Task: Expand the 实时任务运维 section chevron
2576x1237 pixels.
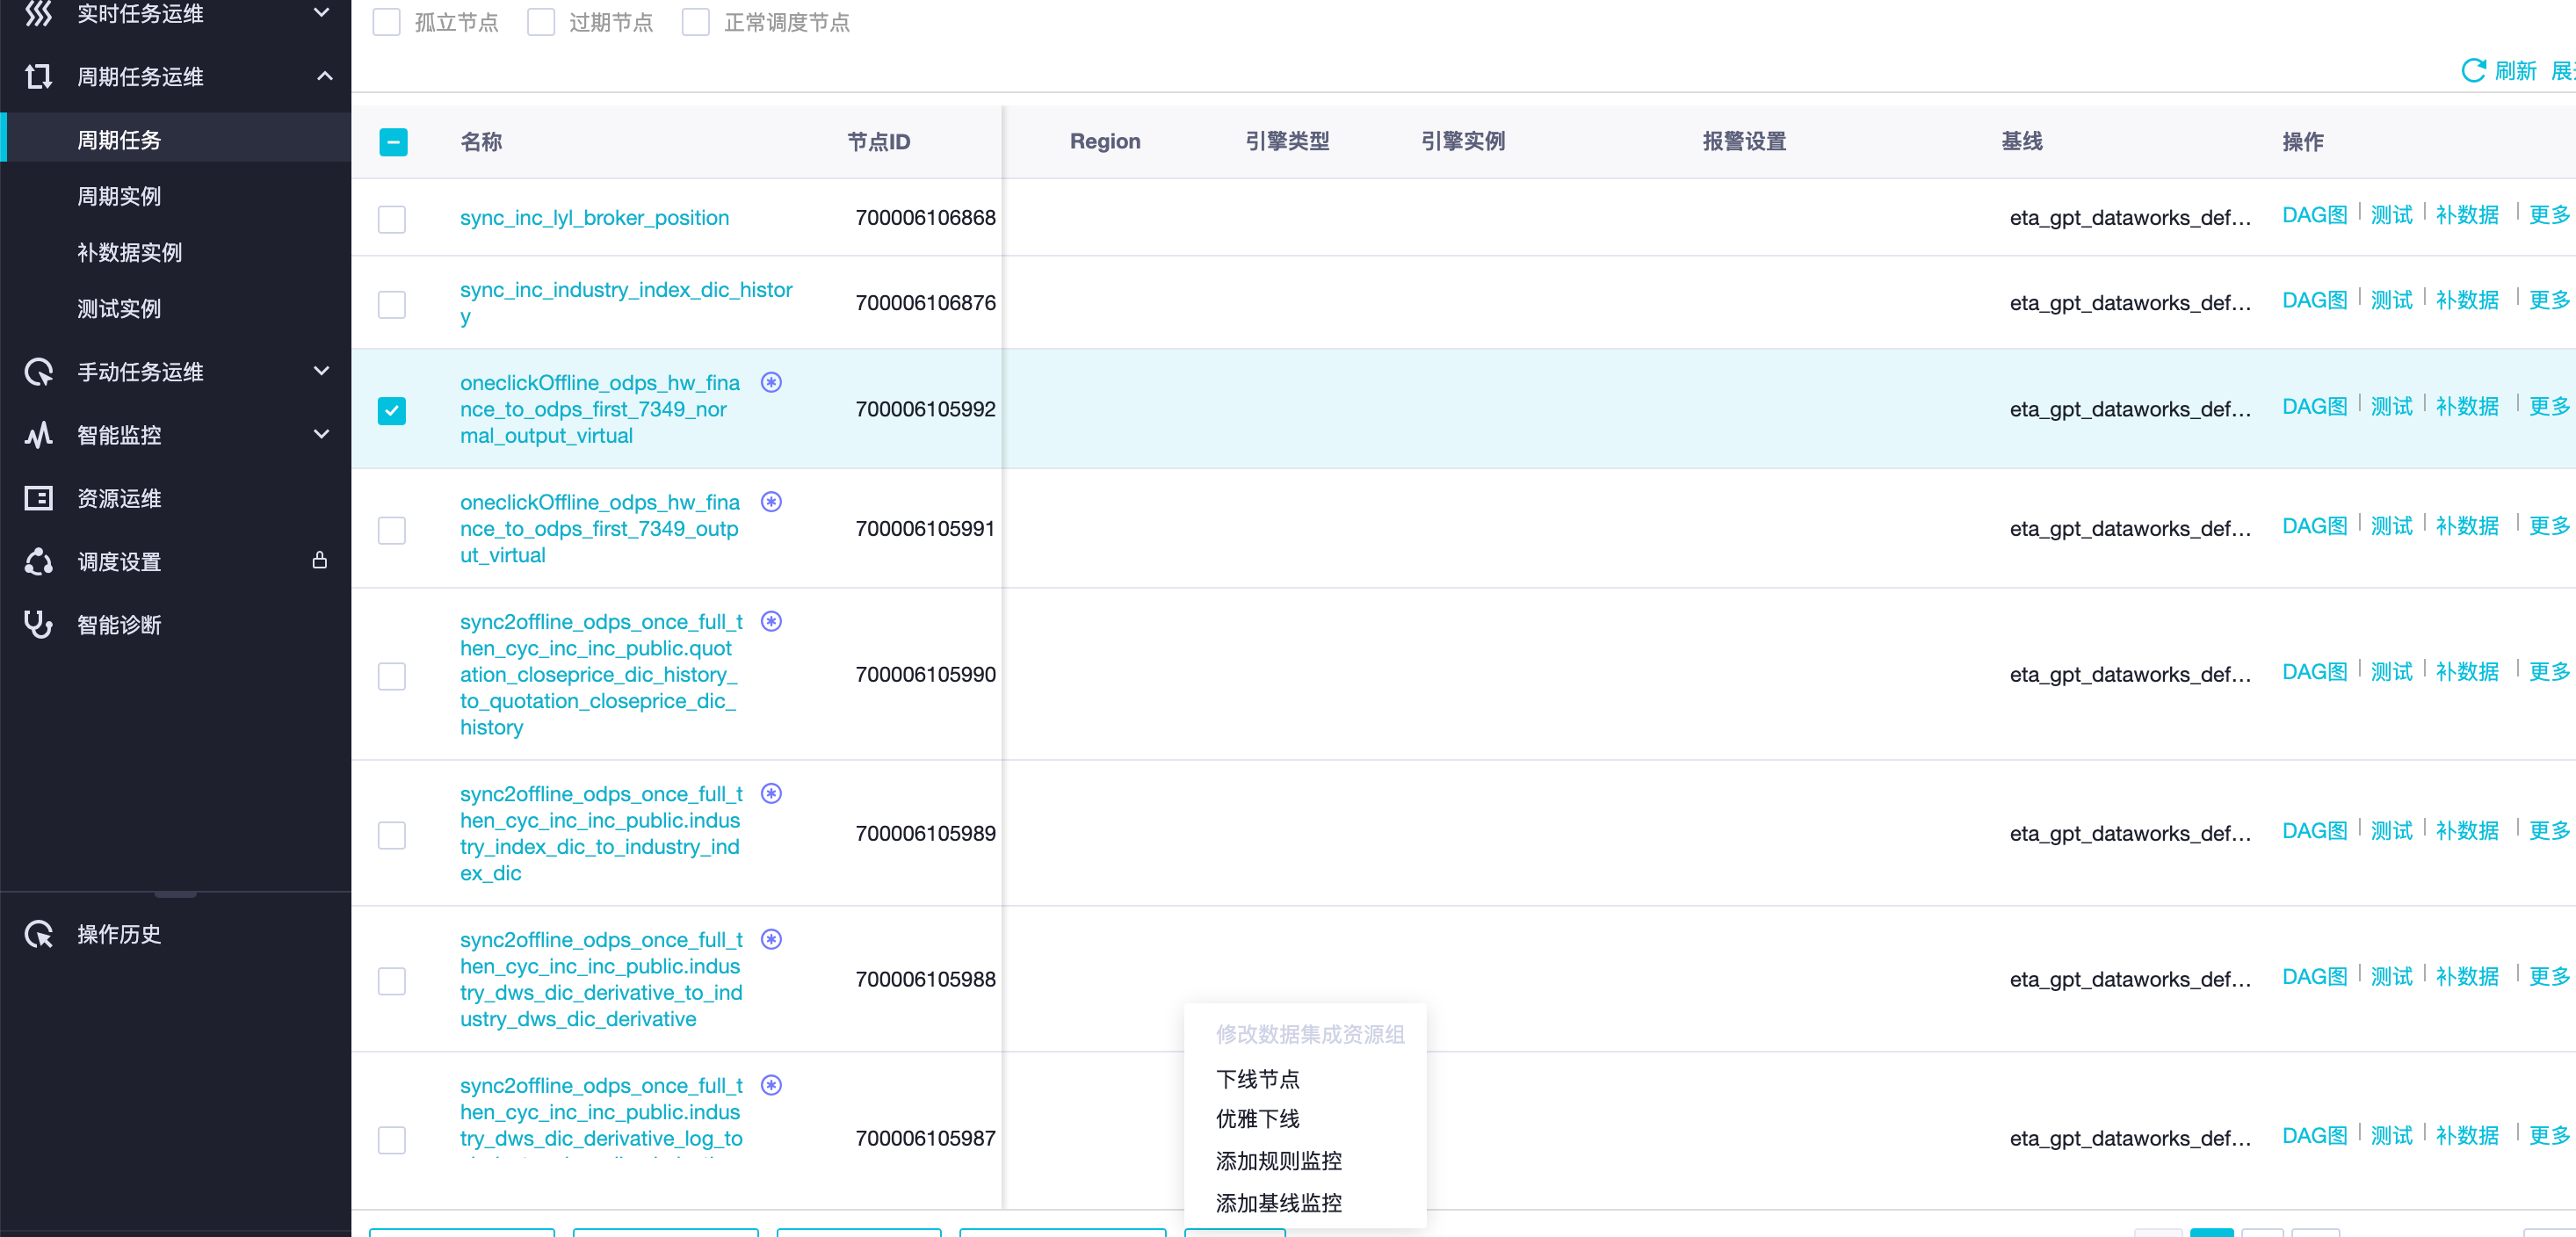Action: (x=321, y=13)
